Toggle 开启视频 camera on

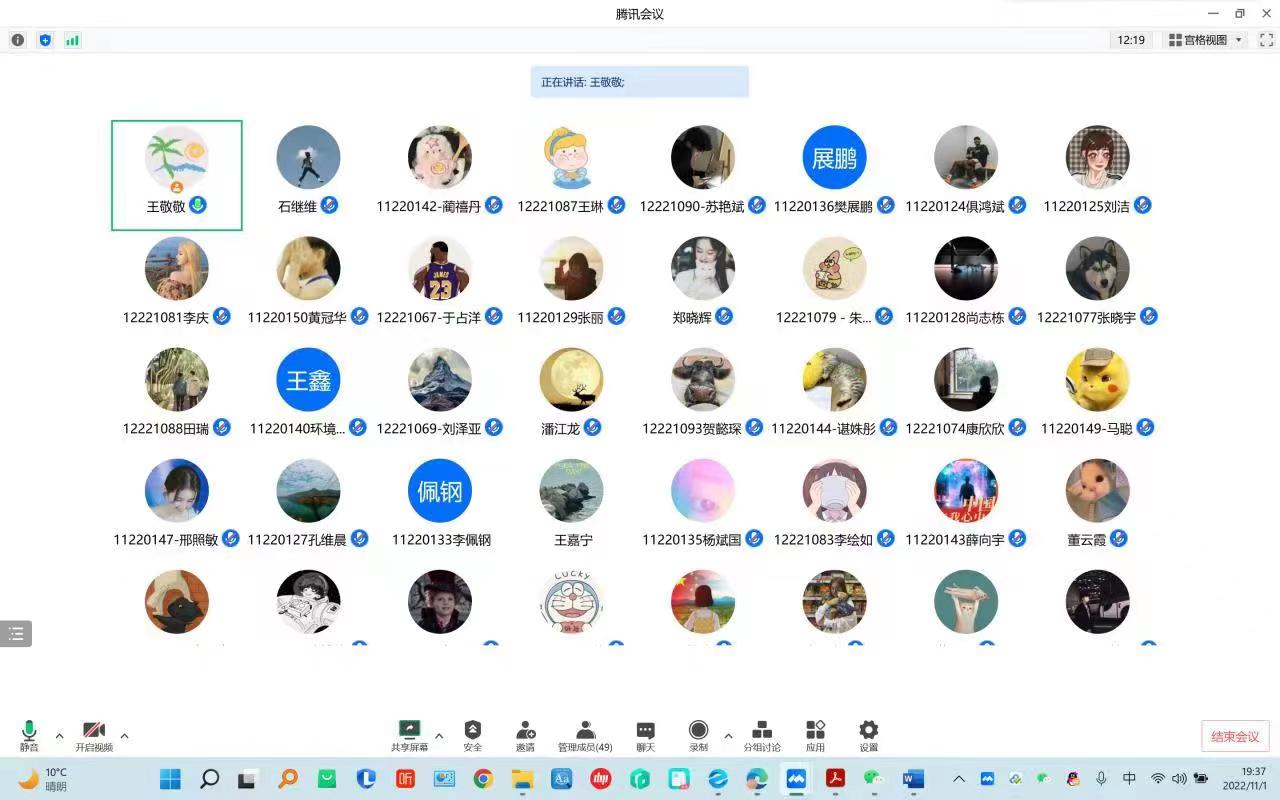(94, 735)
